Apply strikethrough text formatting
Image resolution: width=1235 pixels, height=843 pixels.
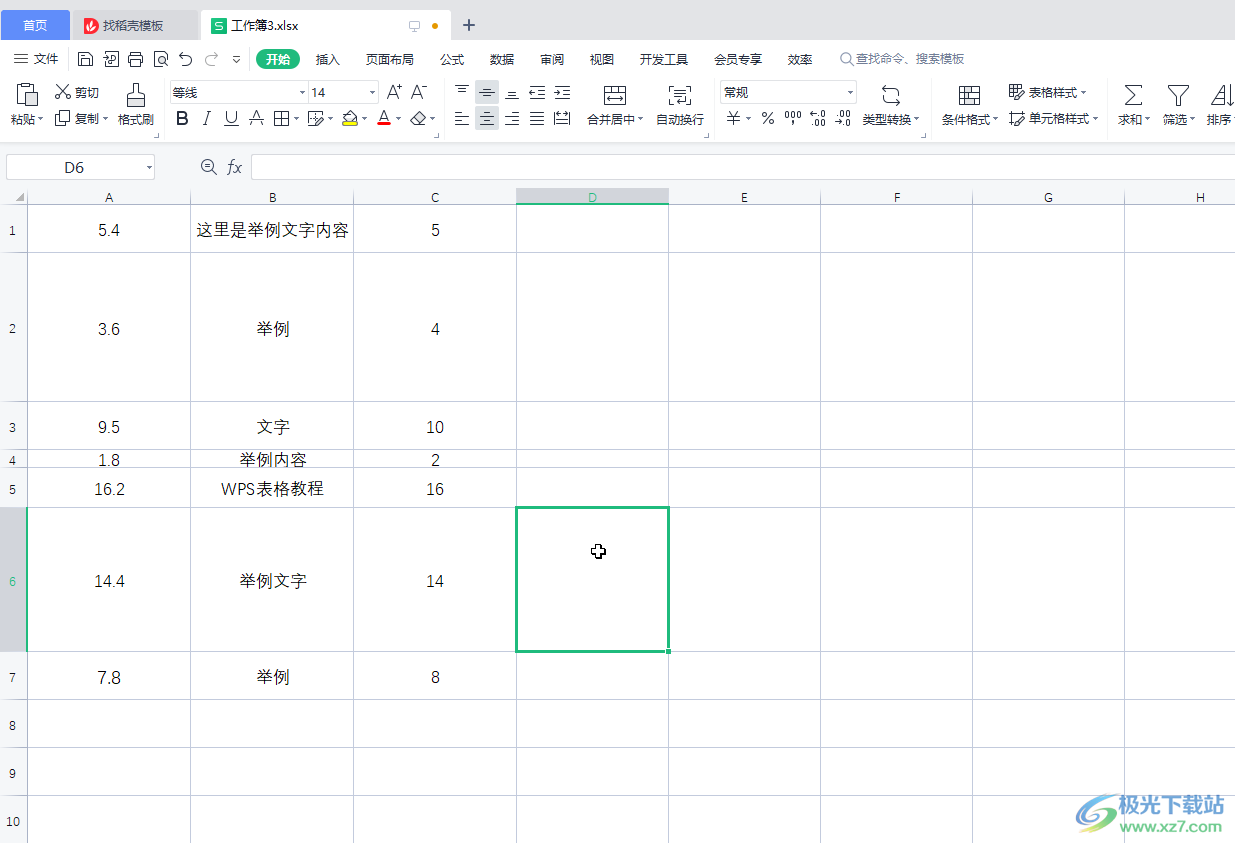click(x=256, y=119)
